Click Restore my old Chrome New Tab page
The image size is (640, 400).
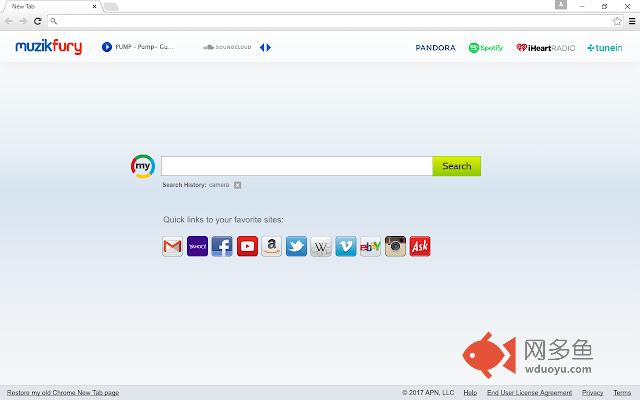pyautogui.click(x=63, y=393)
